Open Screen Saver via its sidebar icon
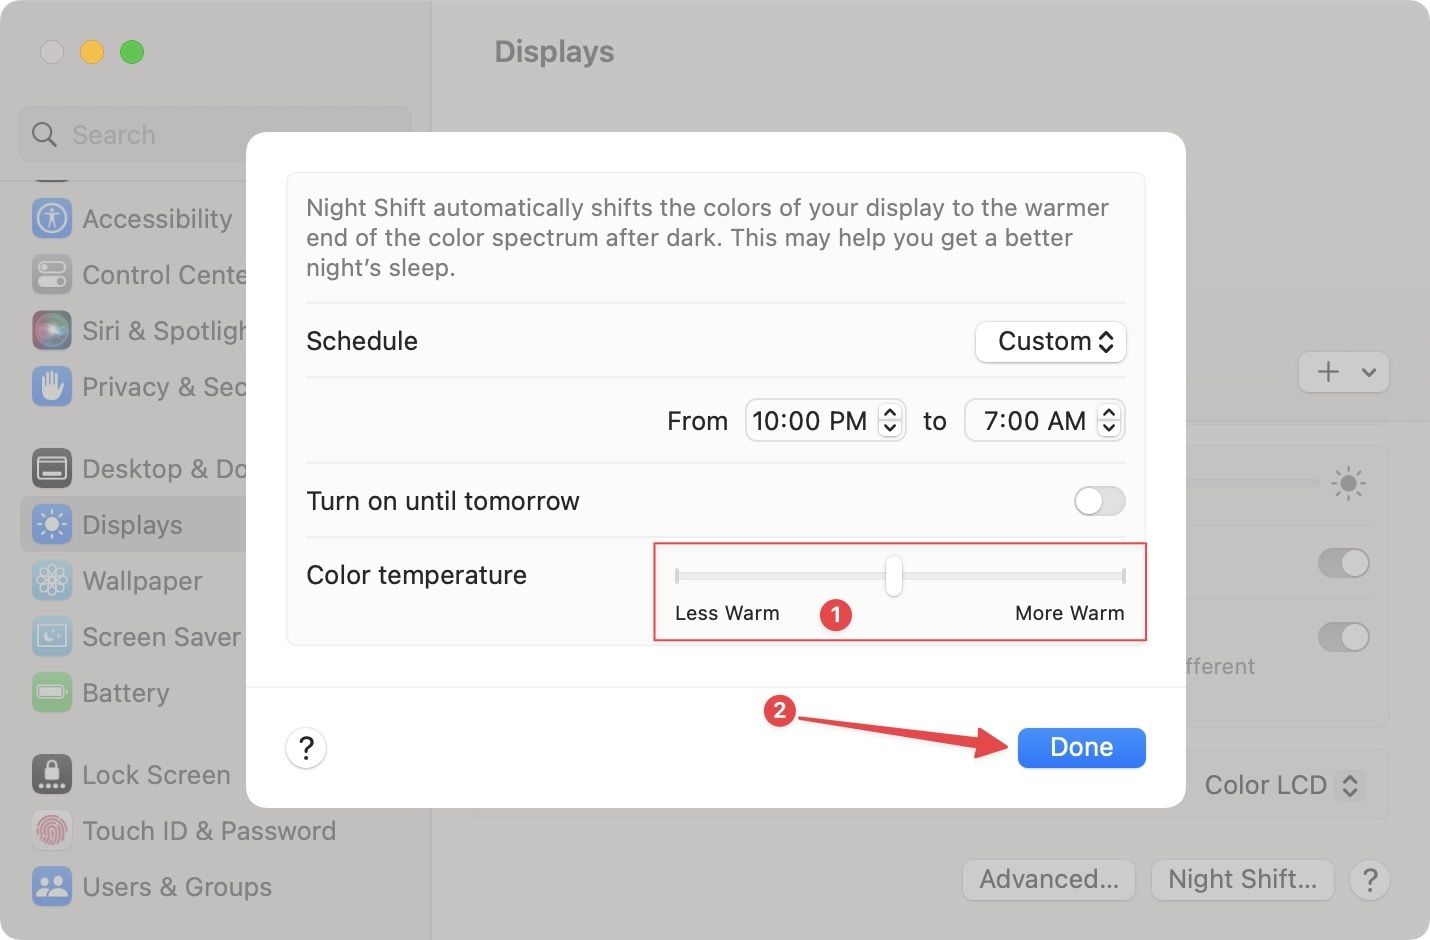 tap(52, 636)
